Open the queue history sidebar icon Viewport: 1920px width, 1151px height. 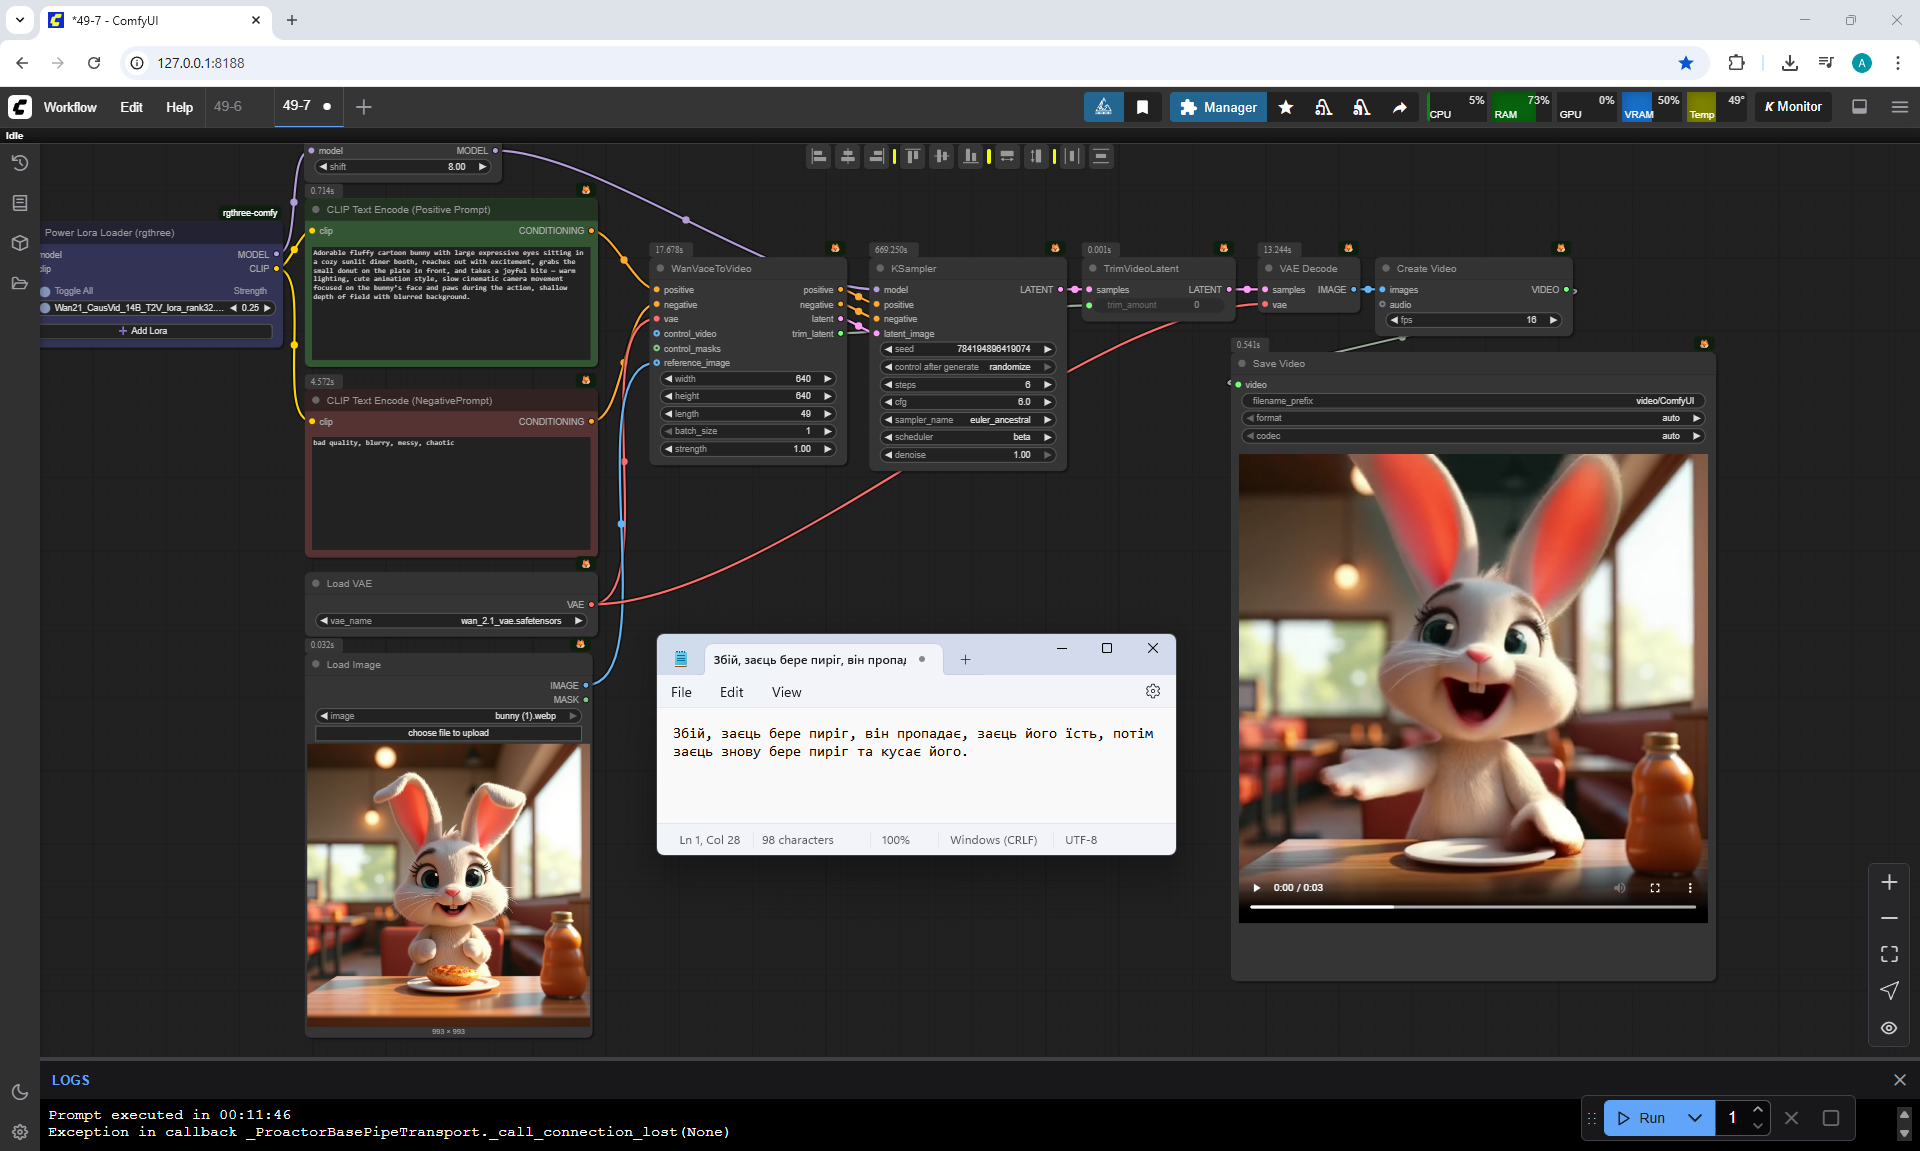(19, 163)
